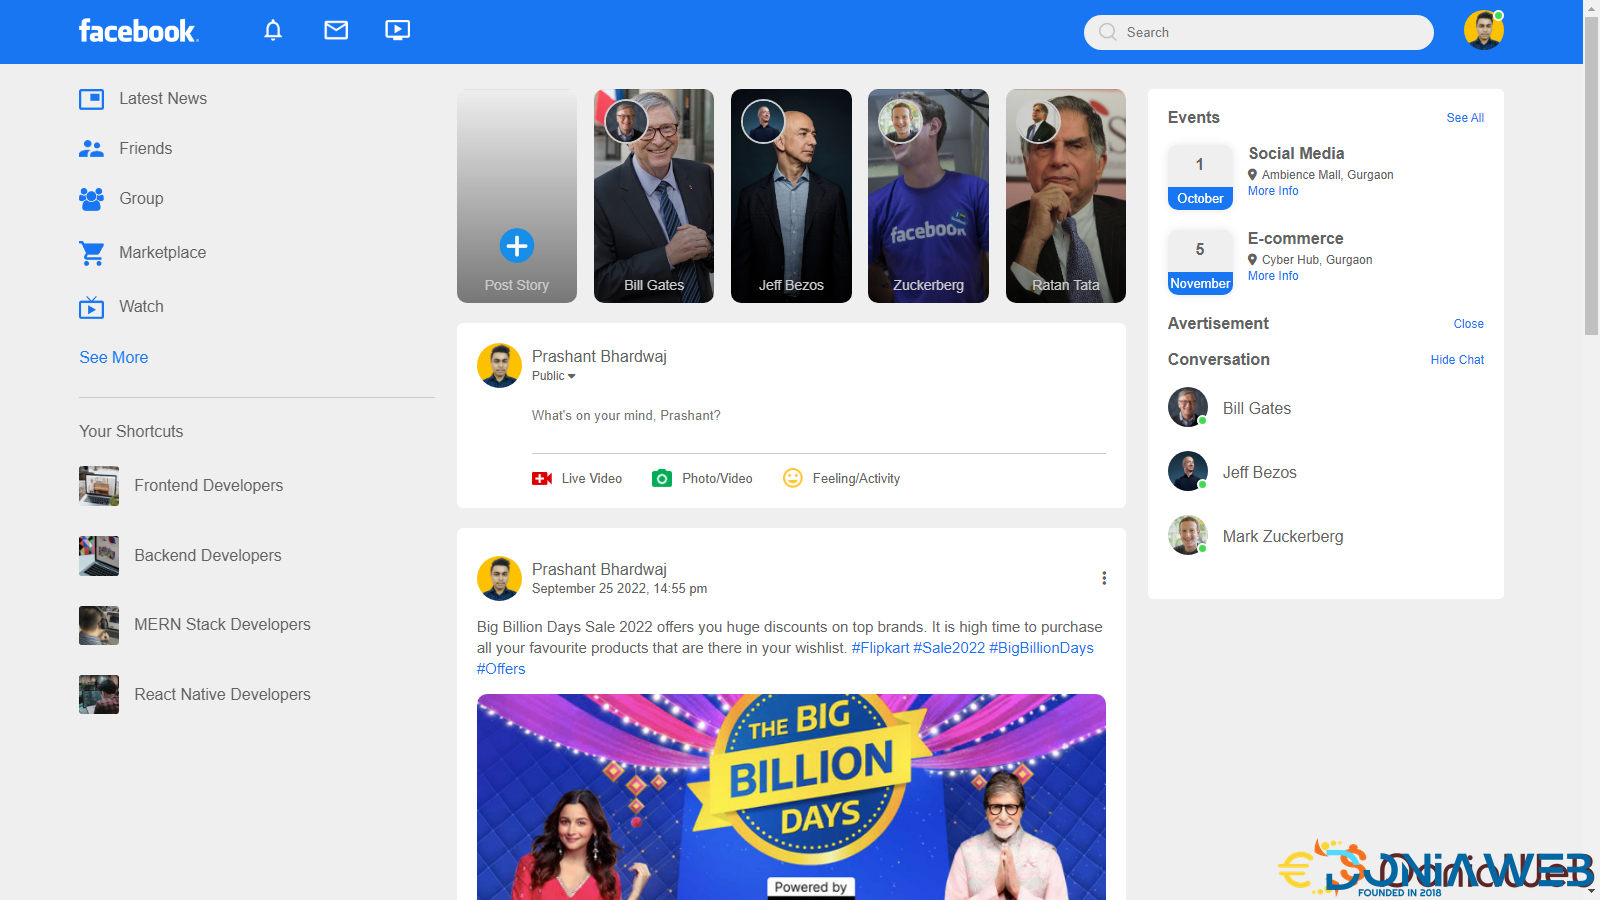Click Live Video label
The image size is (1600, 900).
coord(592,479)
